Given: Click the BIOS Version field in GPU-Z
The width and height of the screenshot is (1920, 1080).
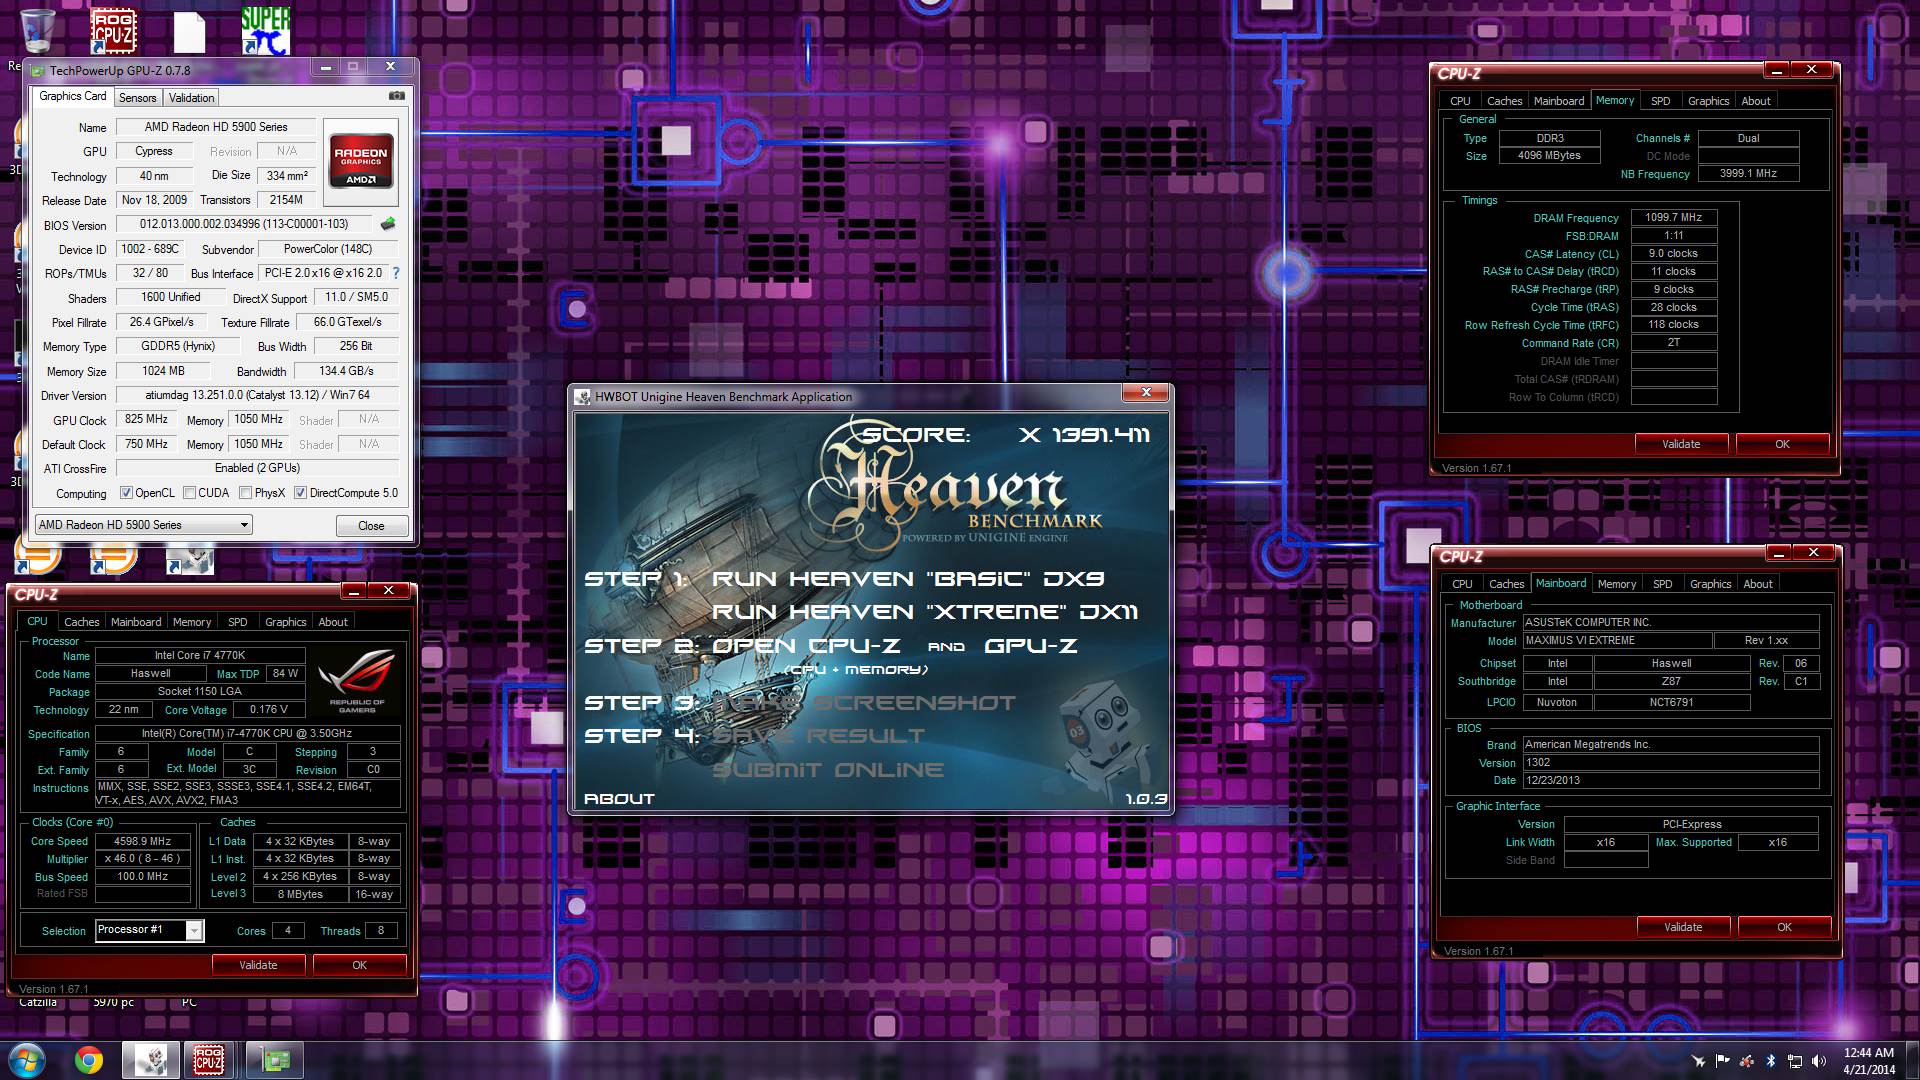Looking at the screenshot, I should 244,224.
